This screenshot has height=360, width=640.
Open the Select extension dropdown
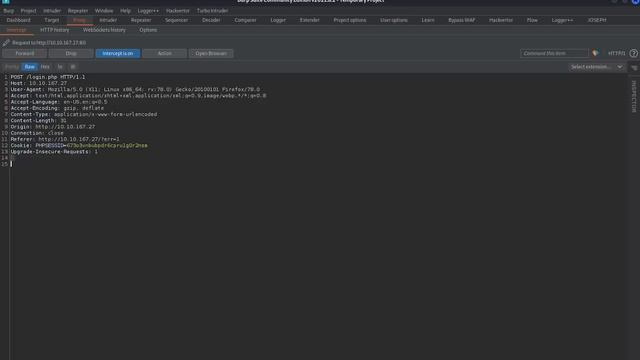click(x=596, y=67)
